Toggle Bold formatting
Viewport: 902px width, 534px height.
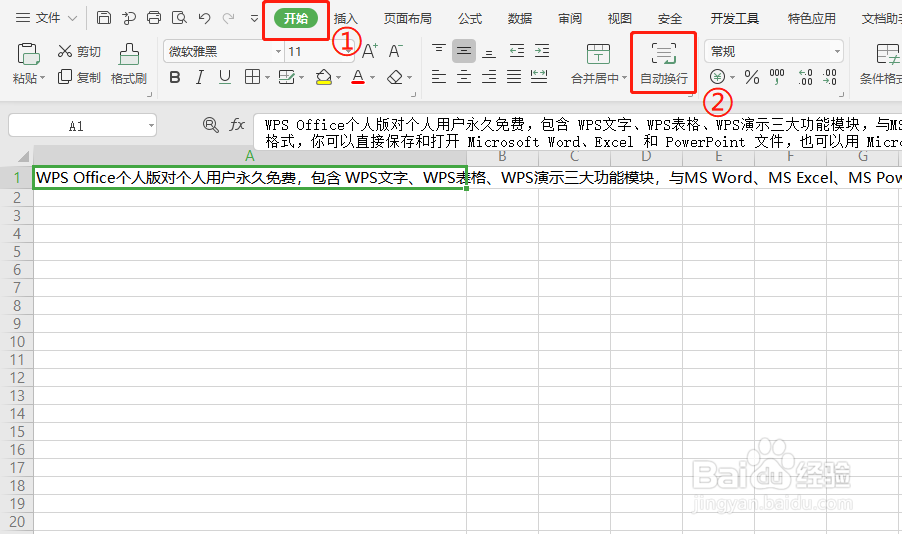[x=175, y=77]
